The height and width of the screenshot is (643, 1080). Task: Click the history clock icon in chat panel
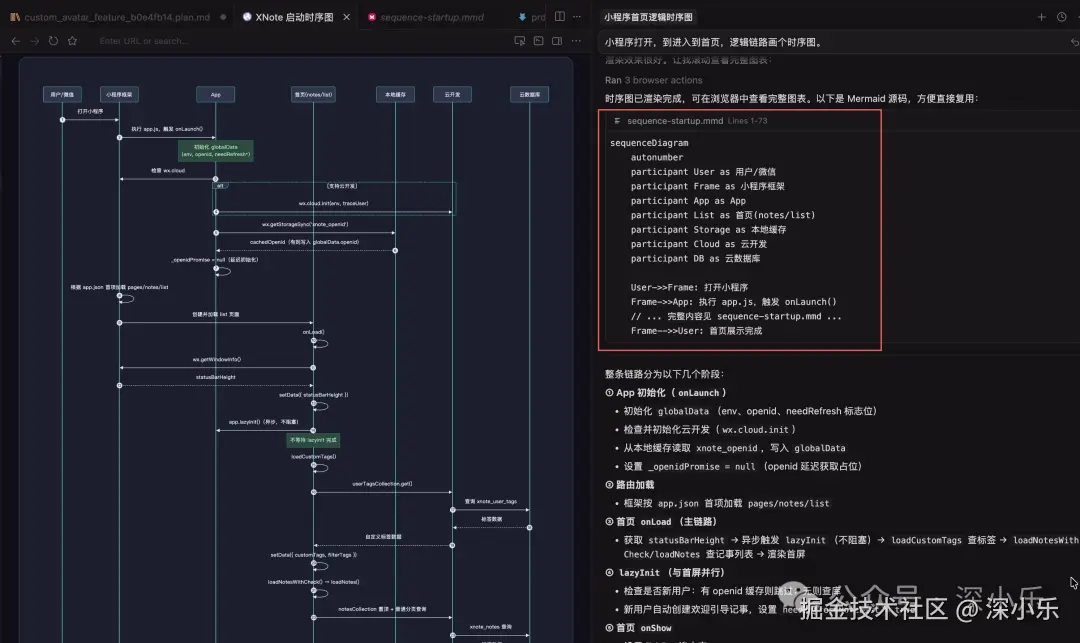pyautogui.click(x=1061, y=17)
